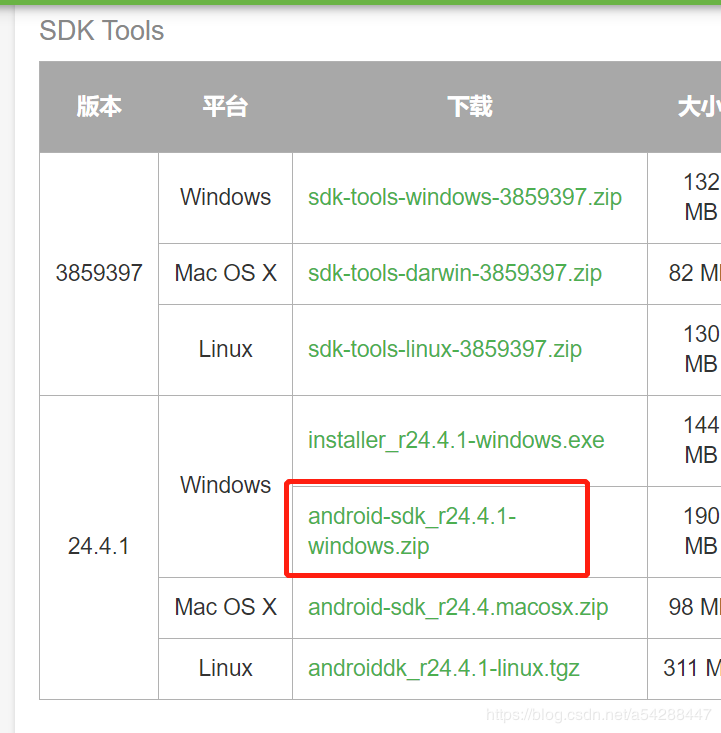The image size is (721, 733).
Task: Click the 版本 column header
Action: pyautogui.click(x=99, y=107)
